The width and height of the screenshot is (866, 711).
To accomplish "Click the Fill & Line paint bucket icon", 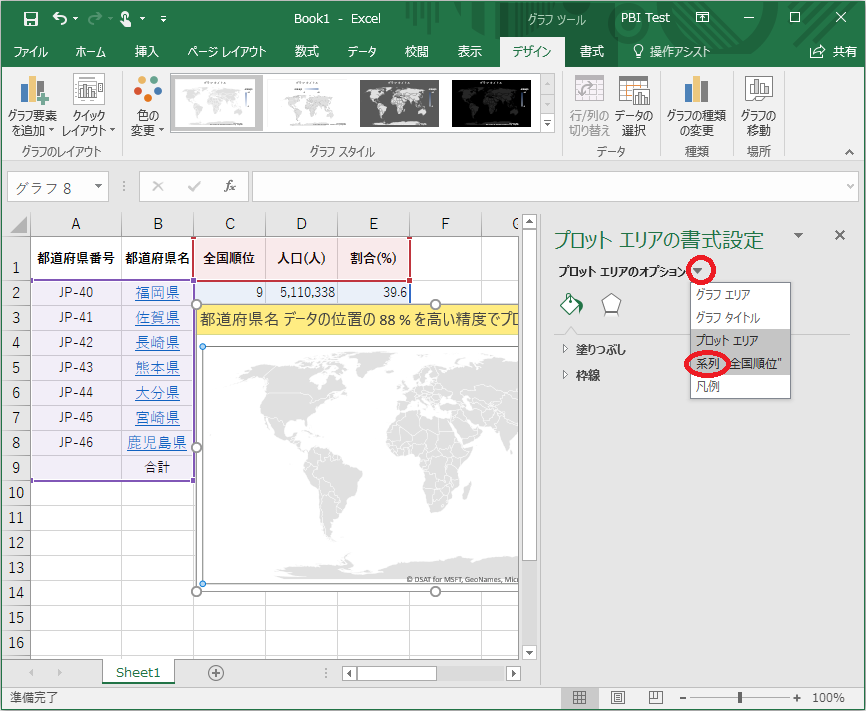I will (x=571, y=304).
